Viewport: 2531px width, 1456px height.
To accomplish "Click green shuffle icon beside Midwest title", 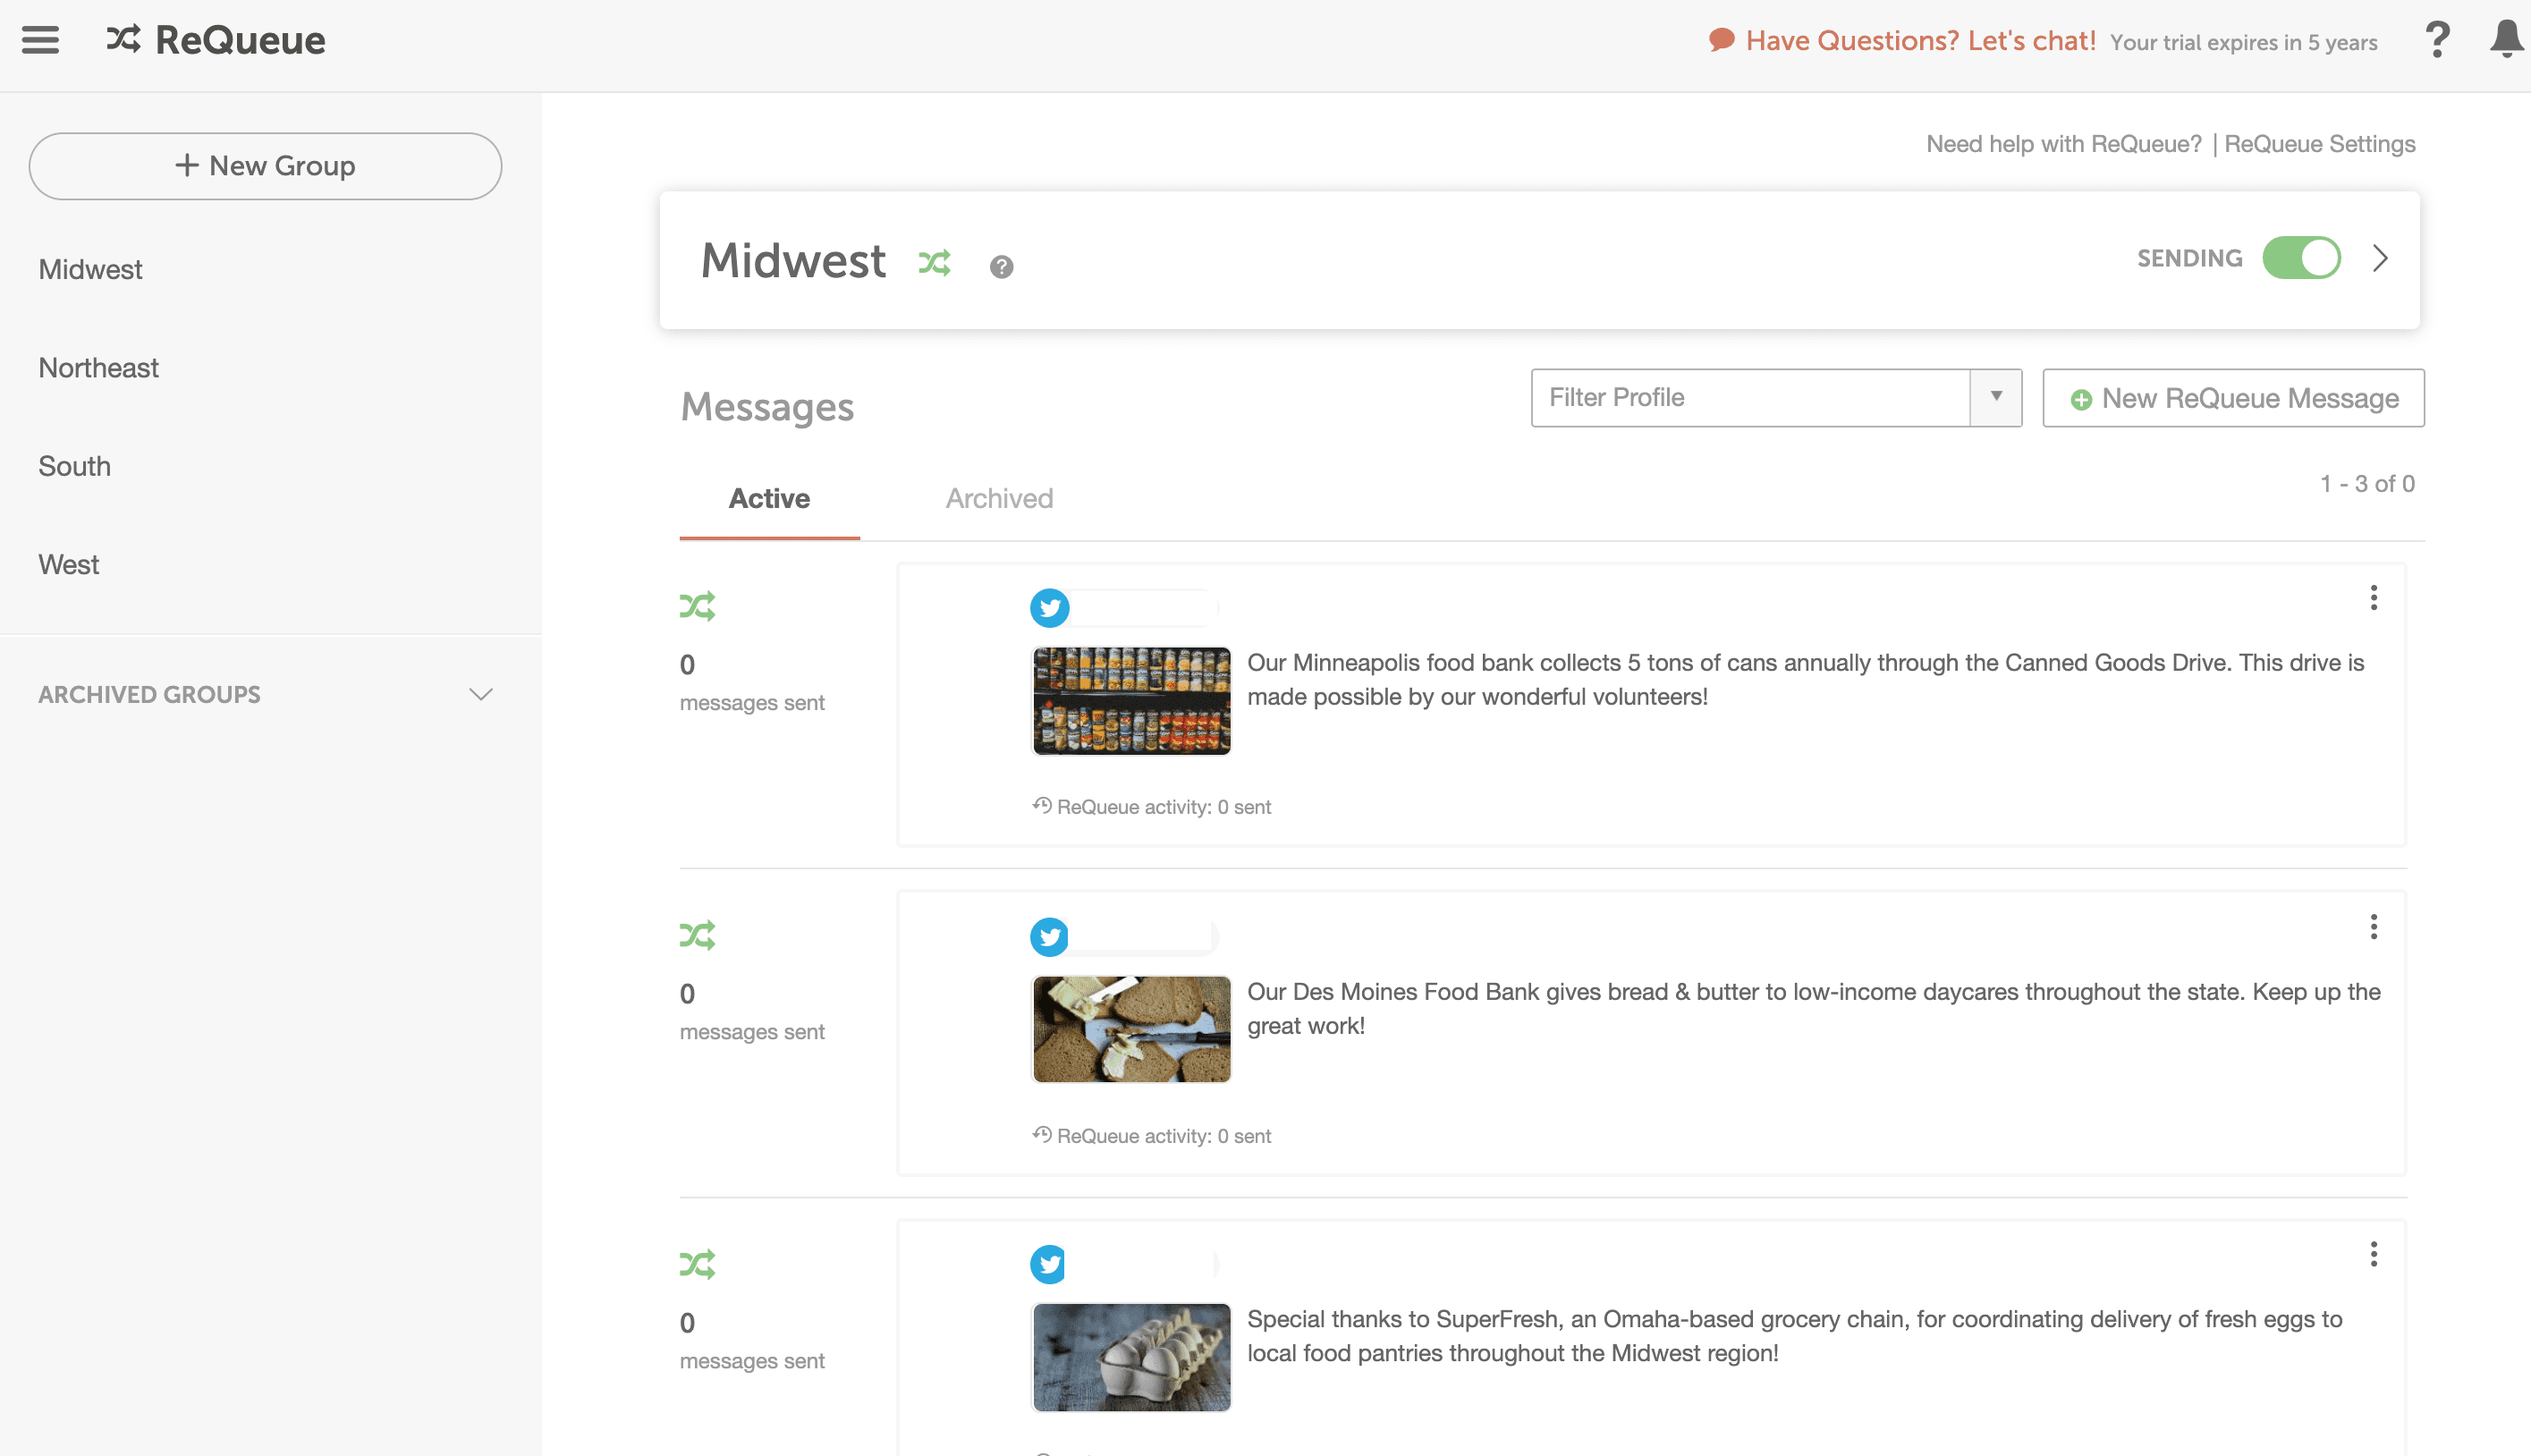I will tap(934, 263).
